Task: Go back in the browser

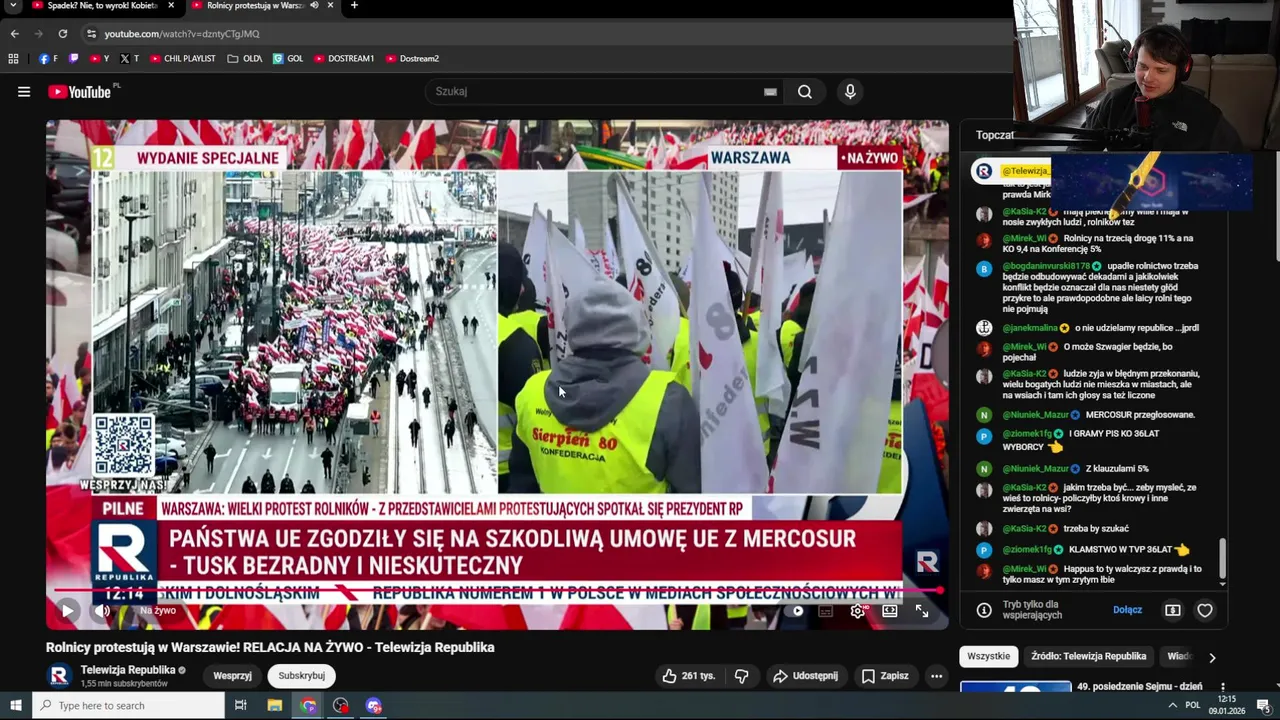Action: [x=14, y=33]
